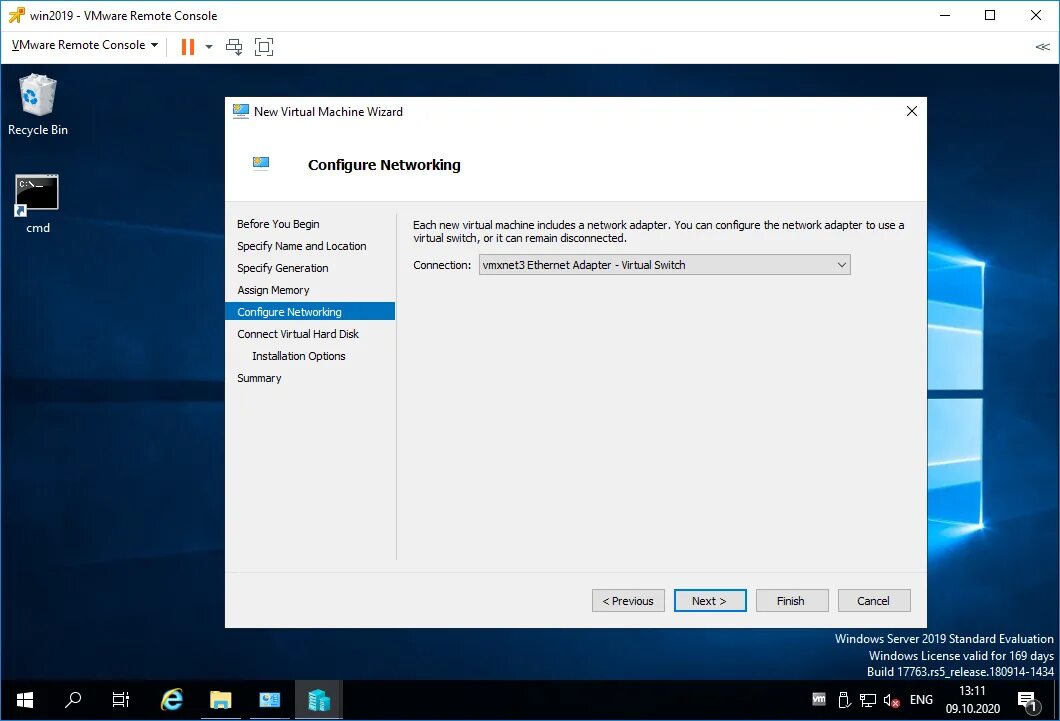
Task: Click the win2019 VMware console title icon
Action: point(16,15)
